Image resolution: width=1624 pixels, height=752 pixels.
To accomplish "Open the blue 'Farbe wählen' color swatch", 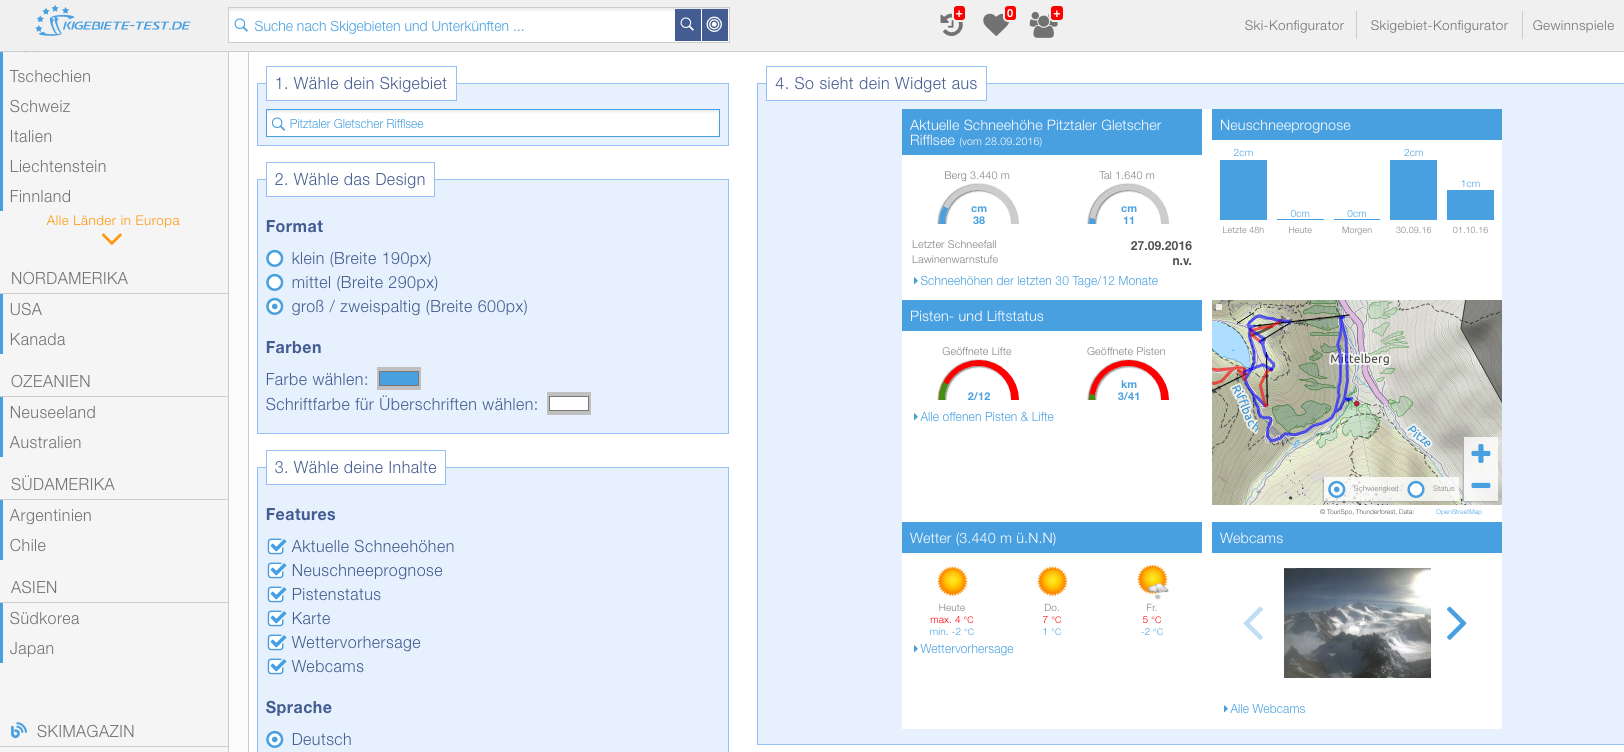I will tap(399, 379).
